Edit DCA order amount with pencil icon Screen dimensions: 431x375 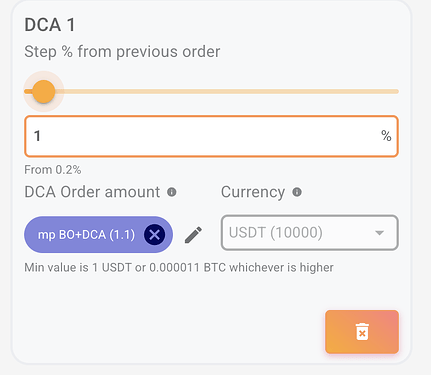click(193, 235)
